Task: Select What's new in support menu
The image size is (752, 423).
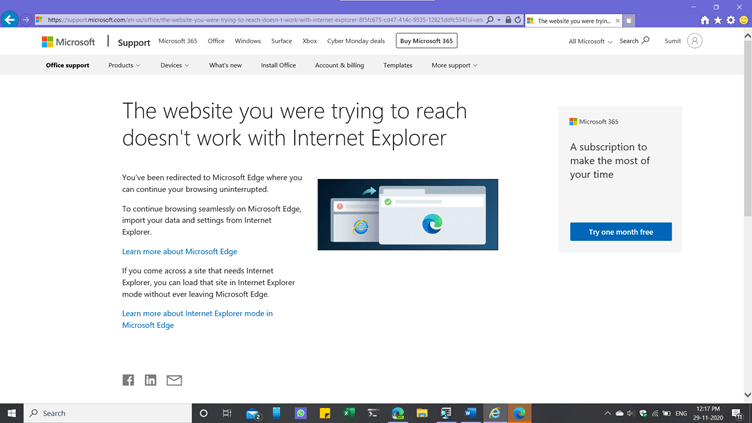Action: coord(225,65)
